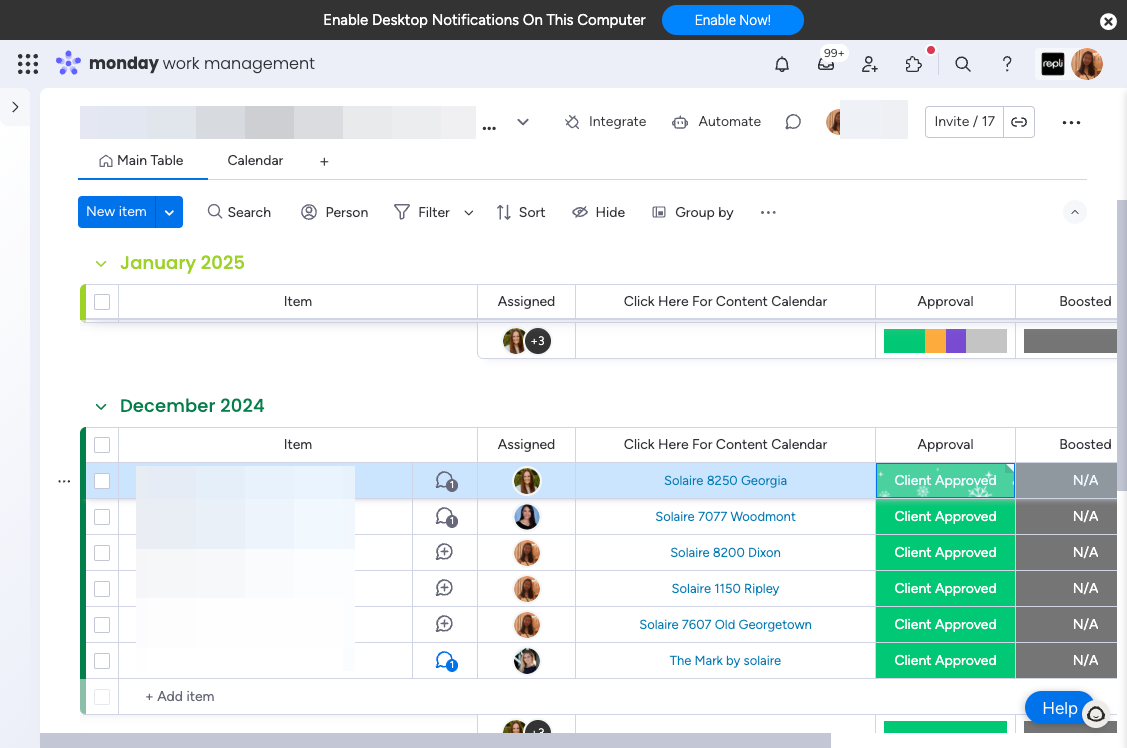Select all items in the January 2025 group
This screenshot has height=748, width=1127.
[x=102, y=302]
